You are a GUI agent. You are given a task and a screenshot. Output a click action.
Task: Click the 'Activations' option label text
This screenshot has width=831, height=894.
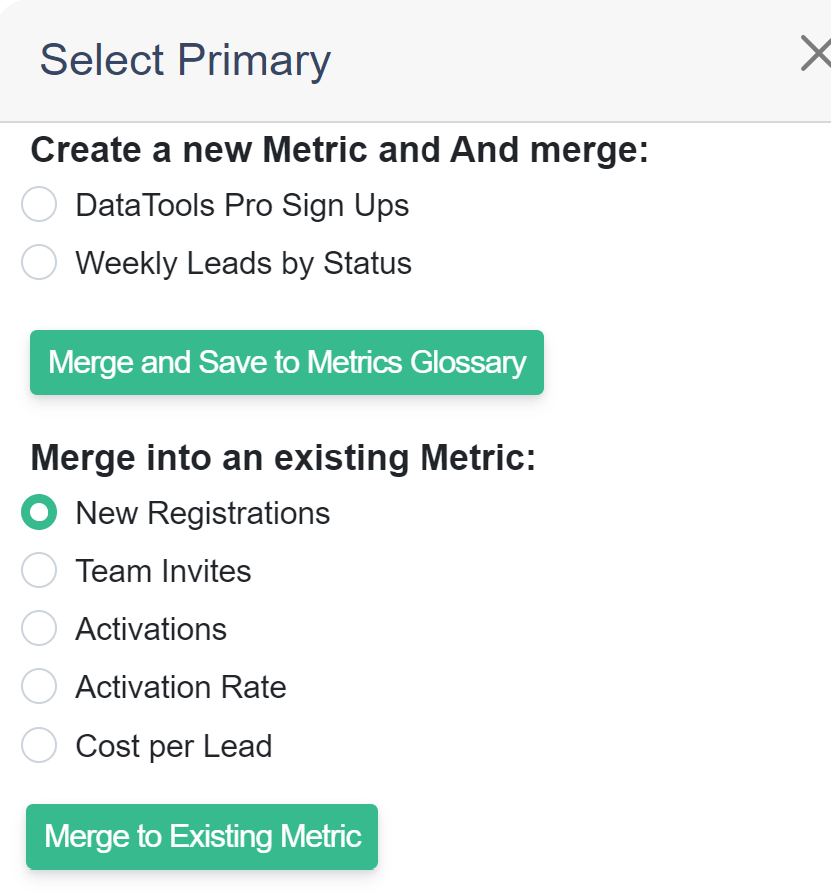click(151, 629)
